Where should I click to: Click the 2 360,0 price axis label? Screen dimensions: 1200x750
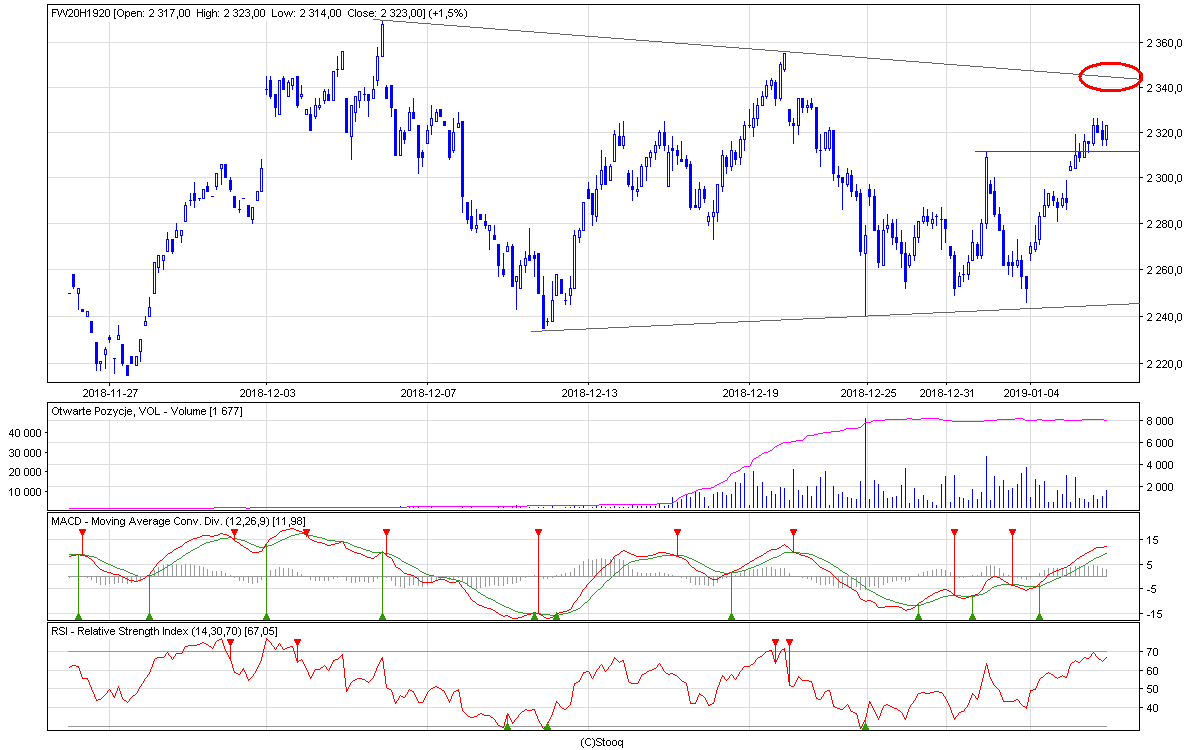tap(1164, 43)
